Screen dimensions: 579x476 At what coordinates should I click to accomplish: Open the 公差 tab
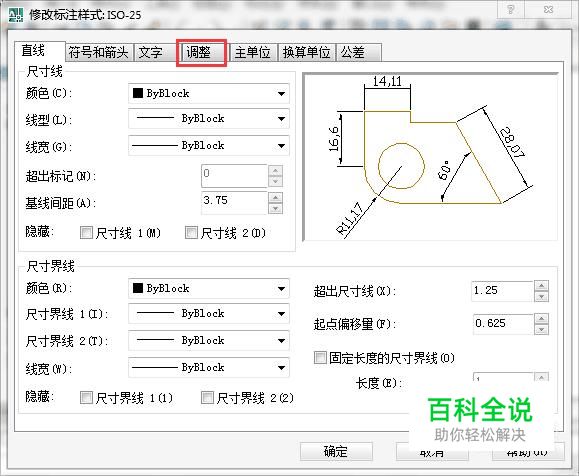358,52
